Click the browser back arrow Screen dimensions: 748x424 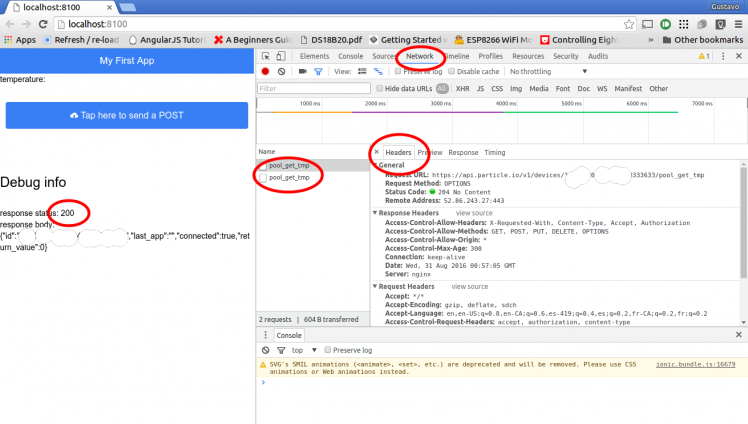pos(10,24)
